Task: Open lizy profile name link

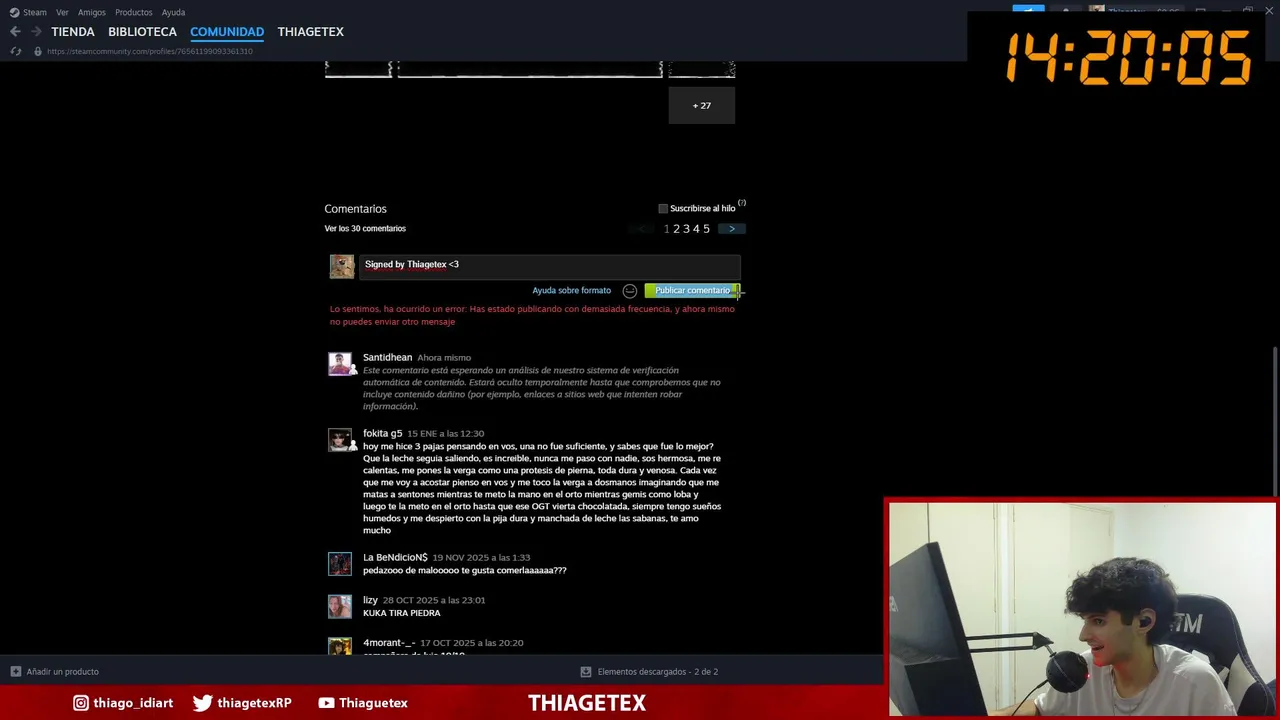Action: click(370, 600)
